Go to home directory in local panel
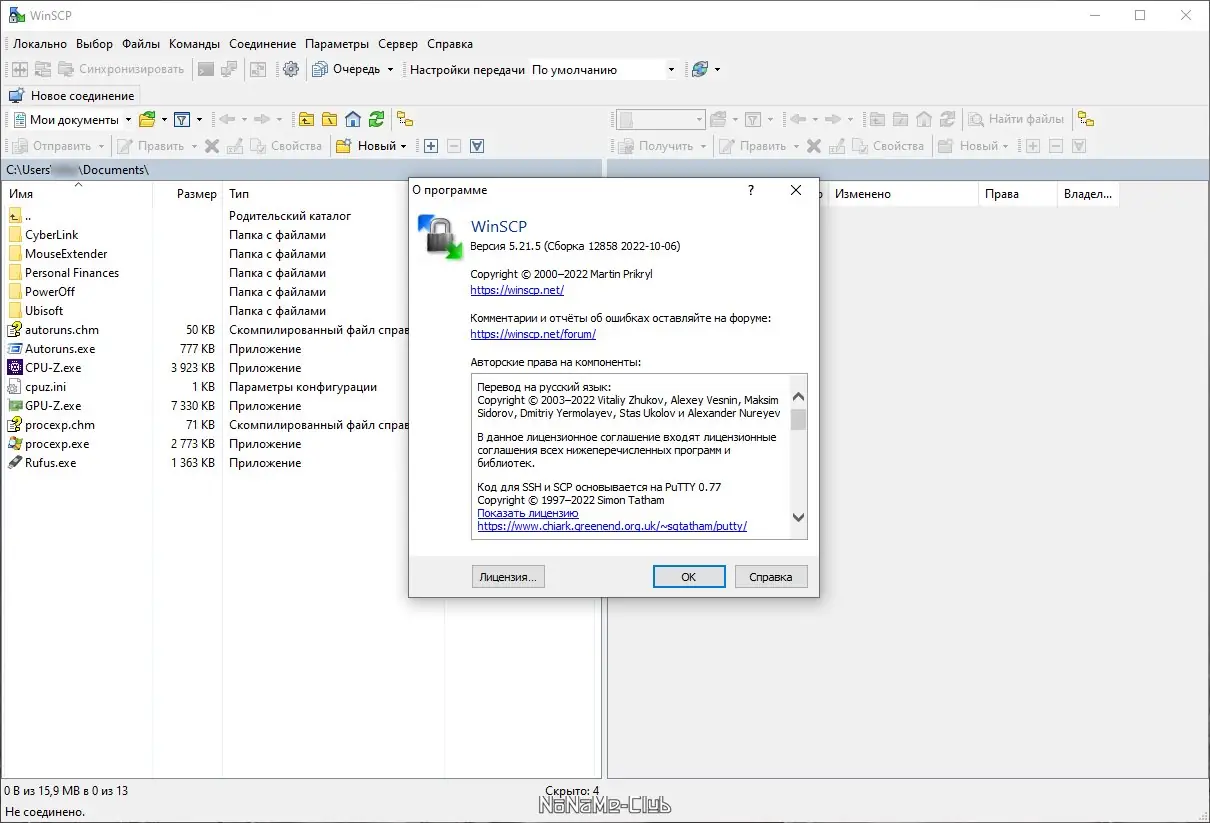This screenshot has height=823, width=1210. coord(352,119)
